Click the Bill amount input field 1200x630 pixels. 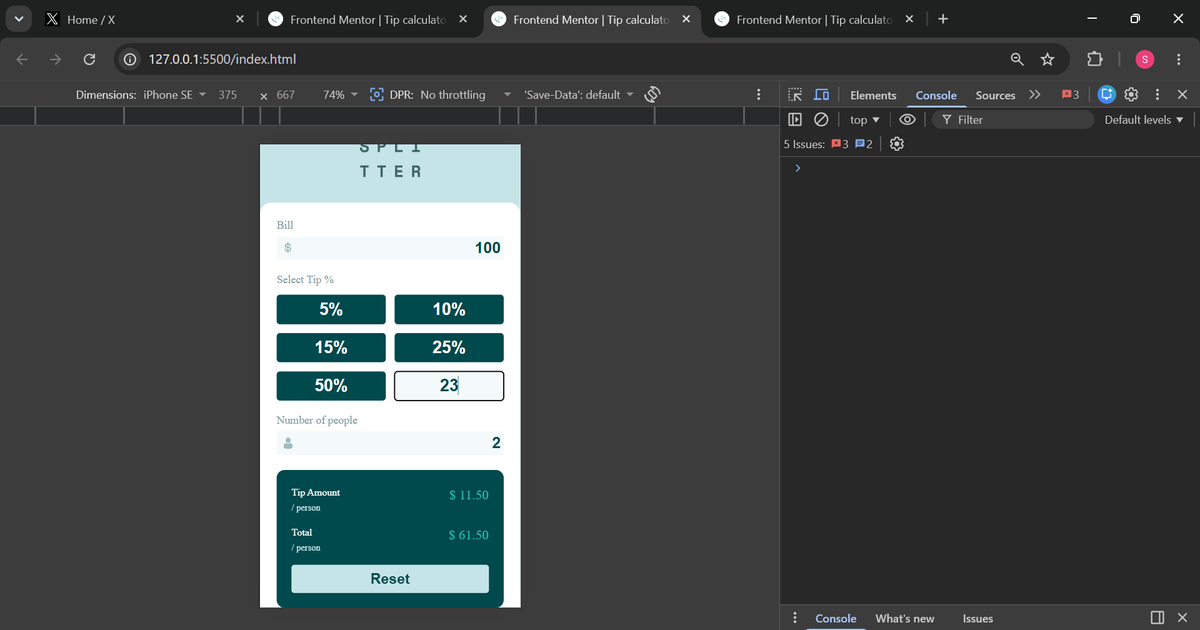[x=390, y=247]
